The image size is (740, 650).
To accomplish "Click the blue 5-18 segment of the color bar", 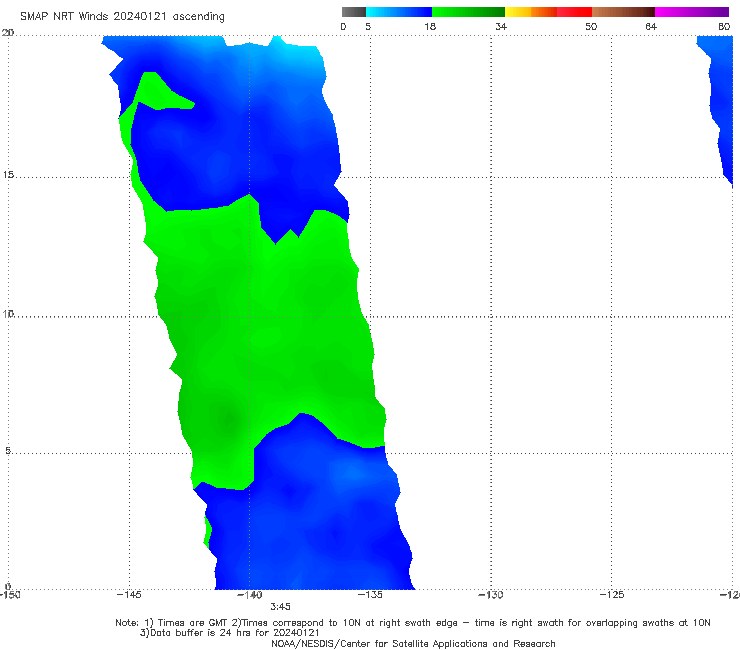I will coord(399,12).
